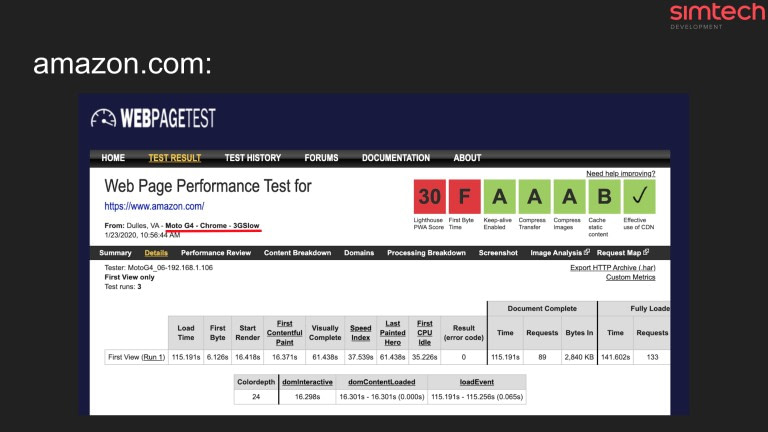This screenshot has height=432, width=768.
Task: Switch to the Performance Review tab
Action: (x=216, y=253)
